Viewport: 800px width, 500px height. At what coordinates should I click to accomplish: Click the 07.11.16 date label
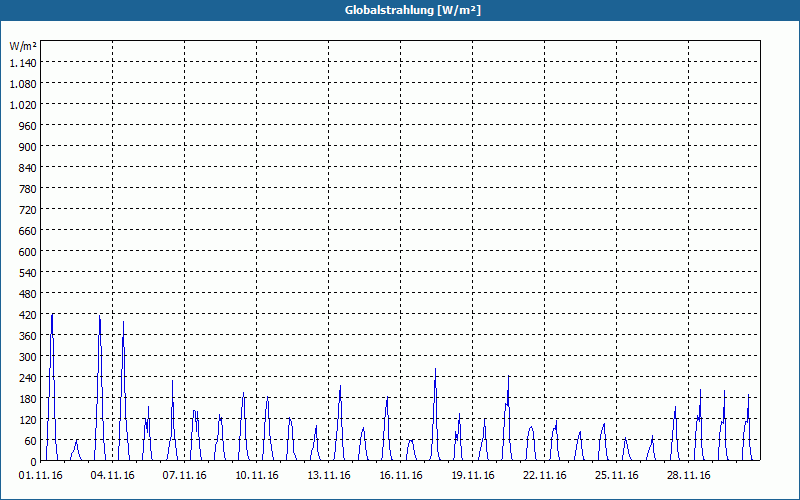pyautogui.click(x=185, y=476)
